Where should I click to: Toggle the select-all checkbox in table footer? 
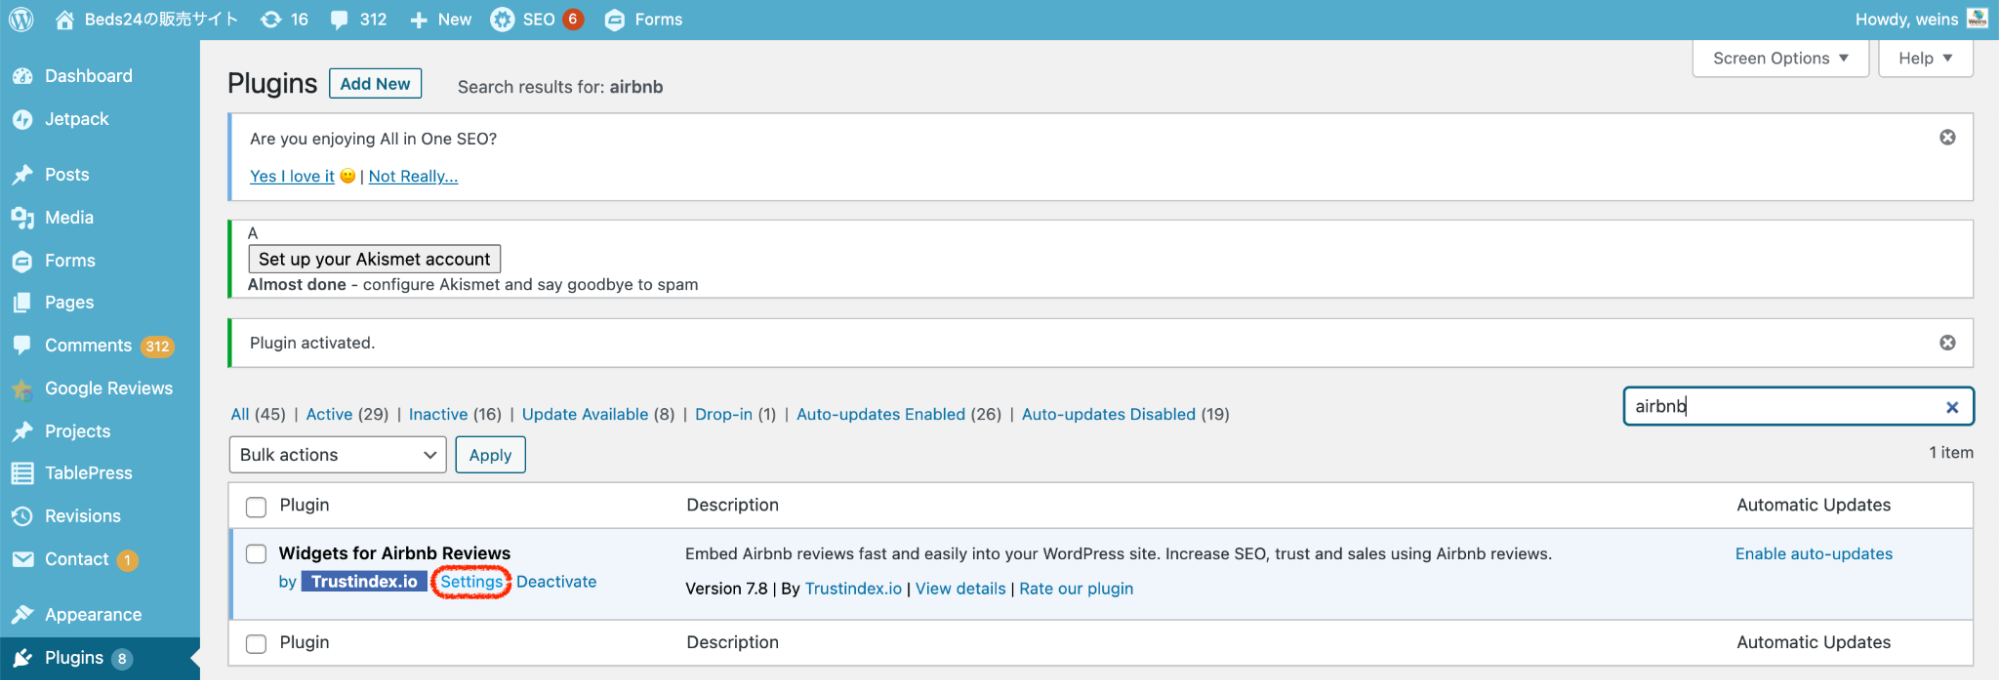tap(256, 643)
